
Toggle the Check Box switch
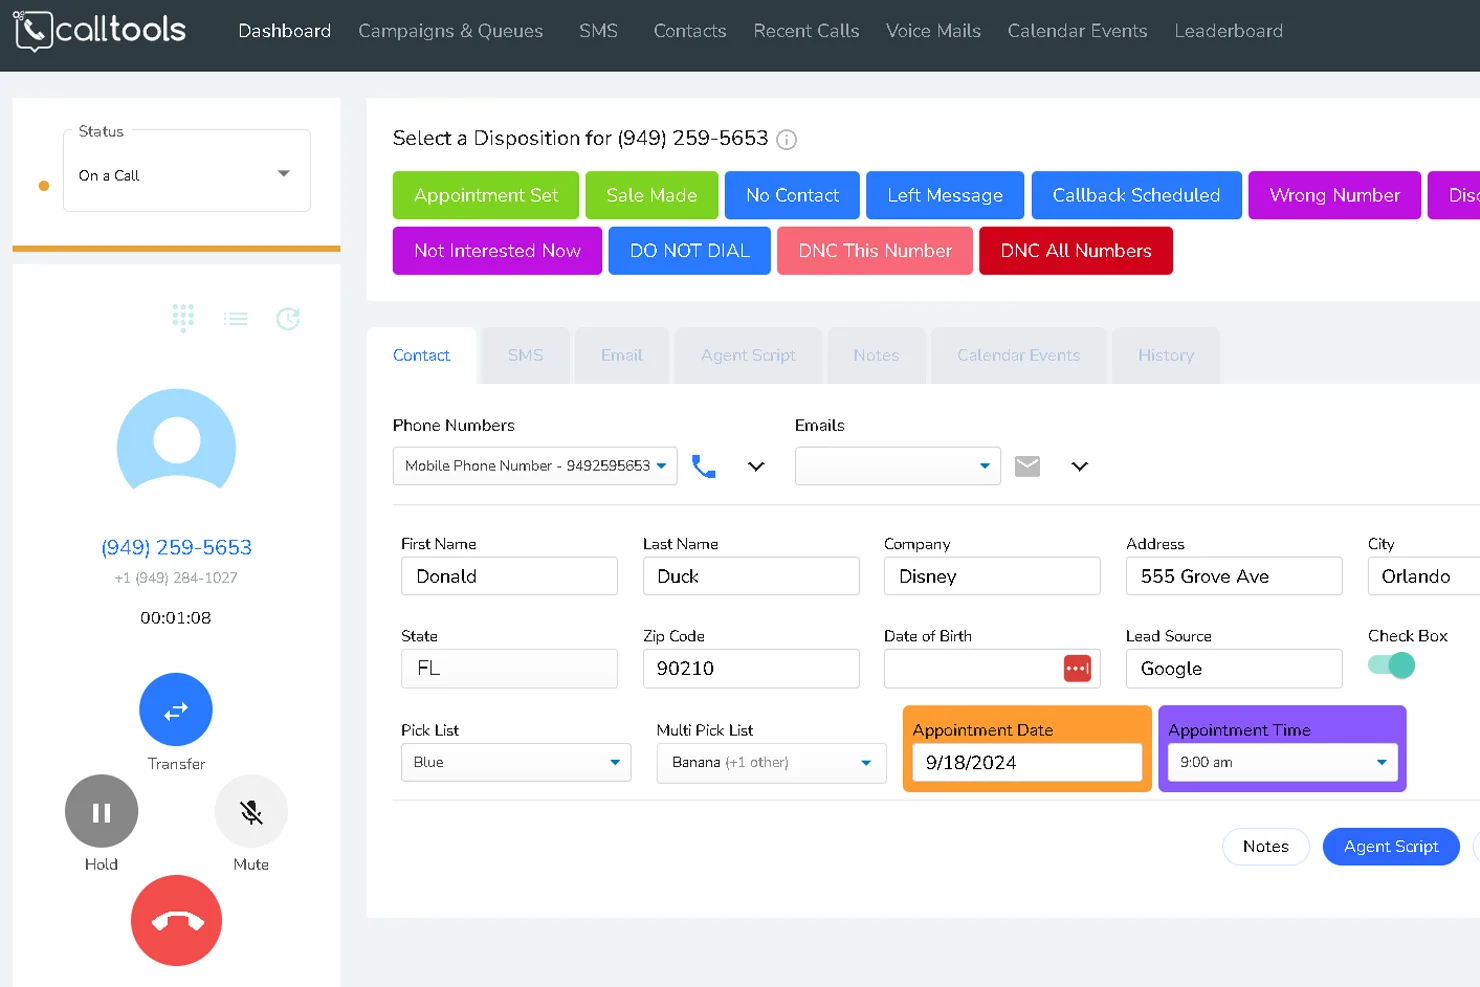coord(1391,665)
